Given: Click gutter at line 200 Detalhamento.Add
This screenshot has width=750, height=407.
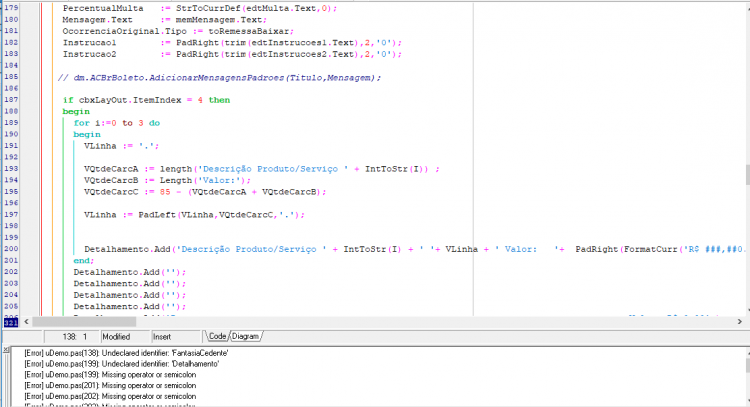Looking at the screenshot, I should point(11,249).
